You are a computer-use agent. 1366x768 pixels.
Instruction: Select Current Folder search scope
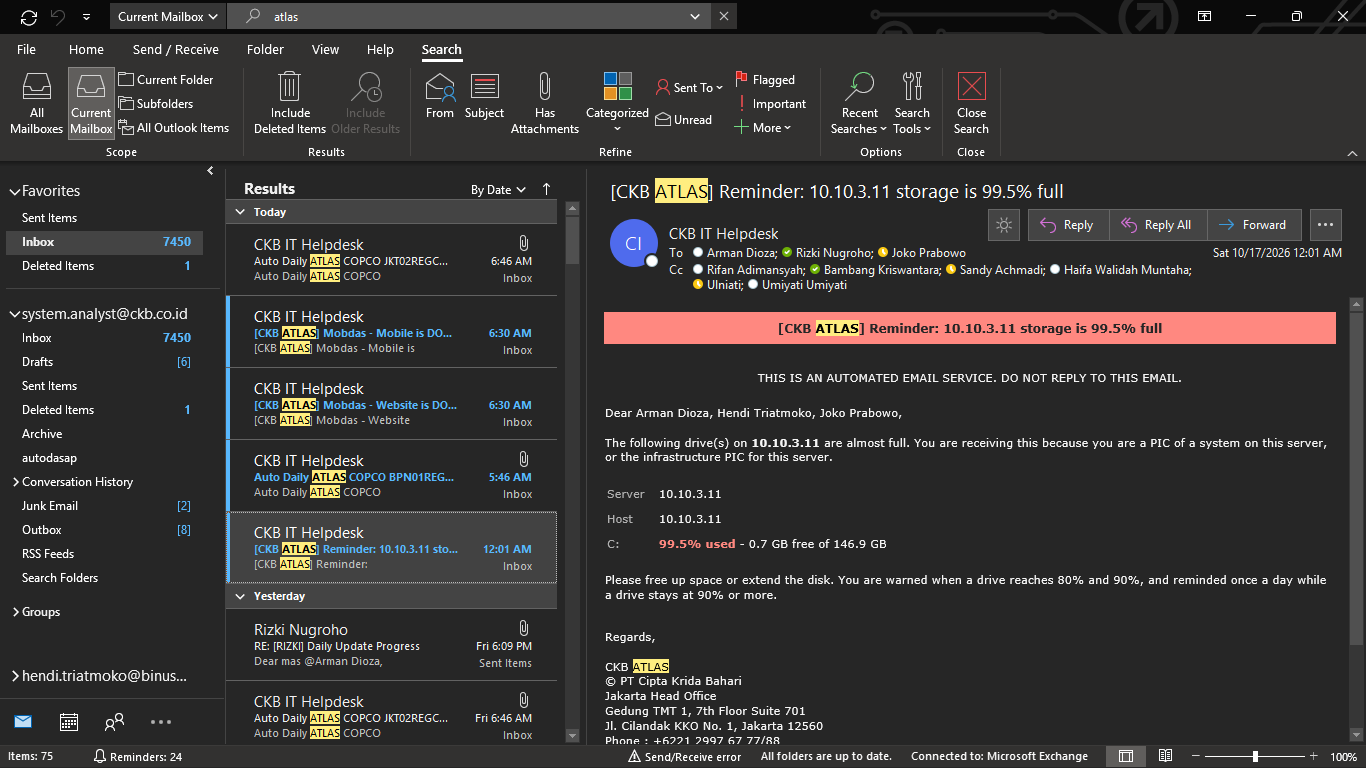(x=166, y=80)
